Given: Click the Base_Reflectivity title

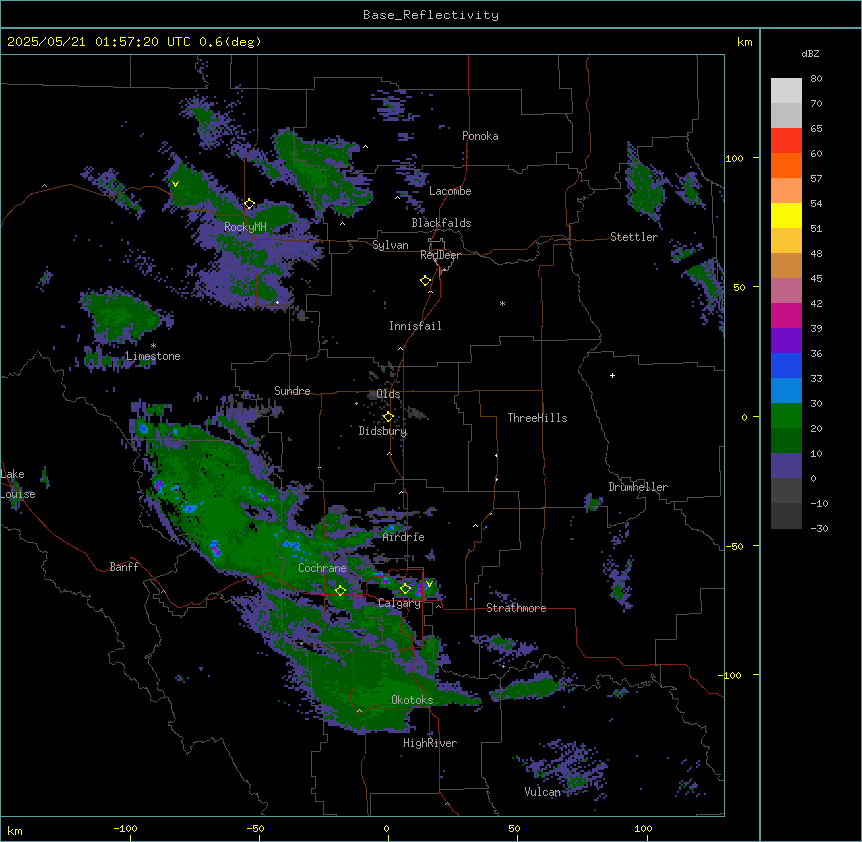Looking at the screenshot, I should tap(431, 15).
